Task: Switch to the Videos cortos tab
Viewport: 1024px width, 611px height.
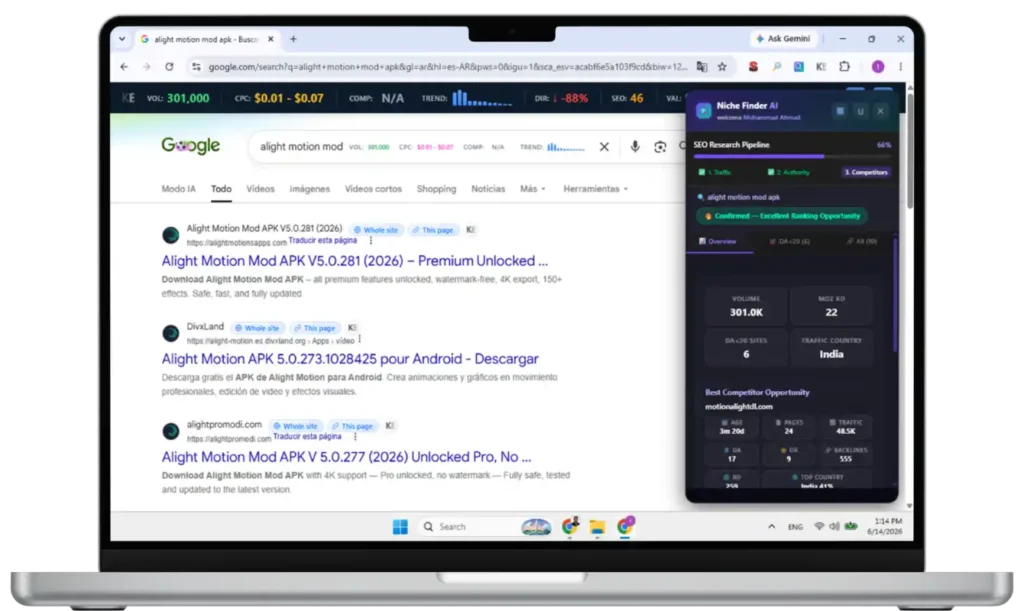Action: click(373, 189)
